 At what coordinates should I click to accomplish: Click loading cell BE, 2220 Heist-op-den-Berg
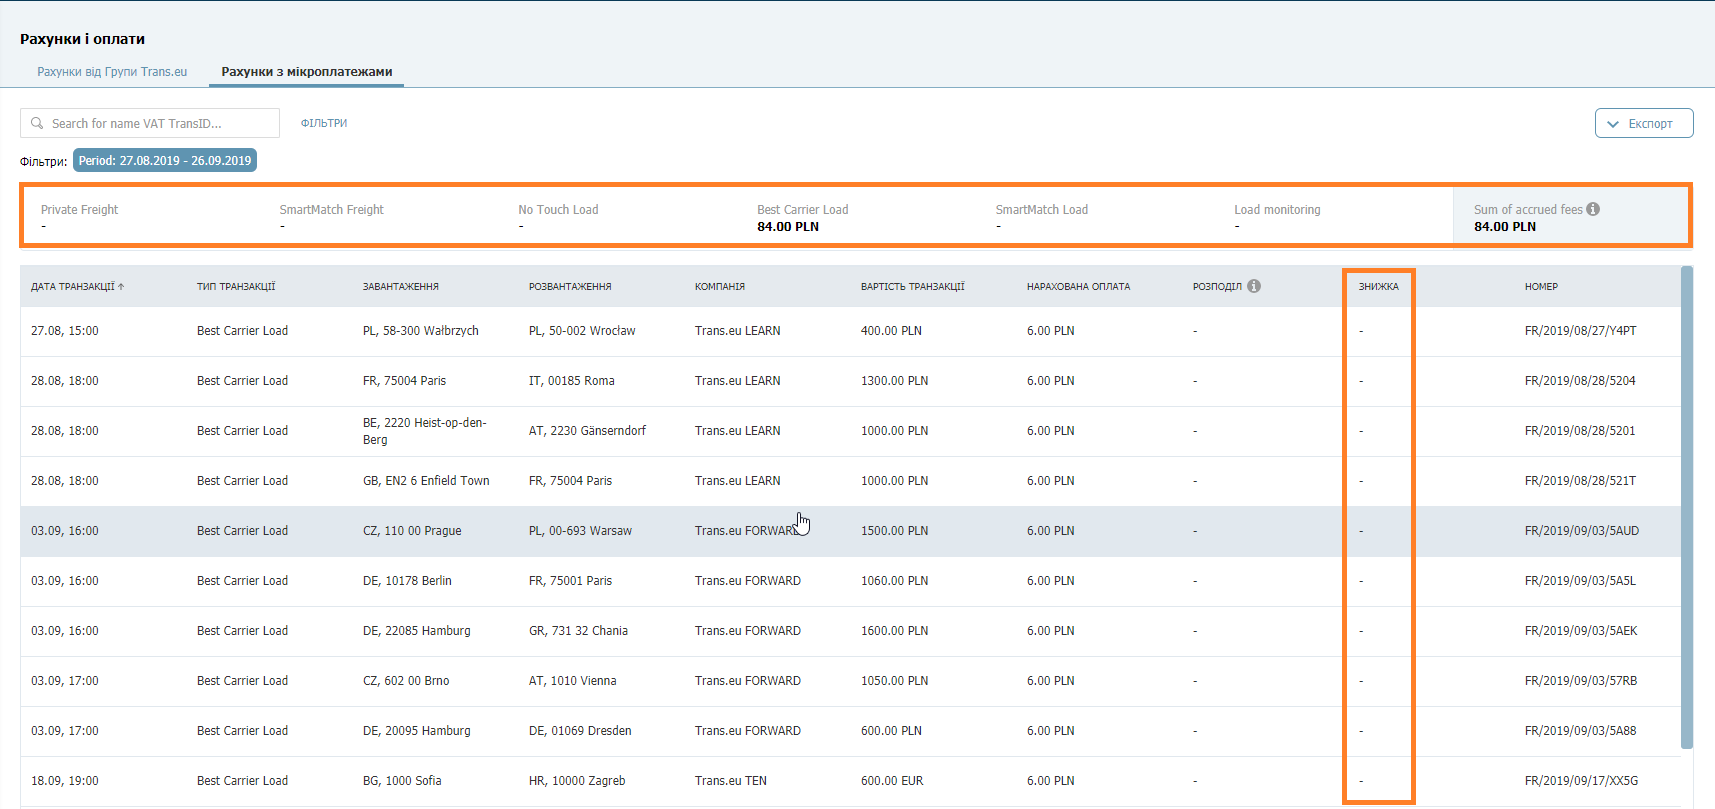[x=425, y=431]
